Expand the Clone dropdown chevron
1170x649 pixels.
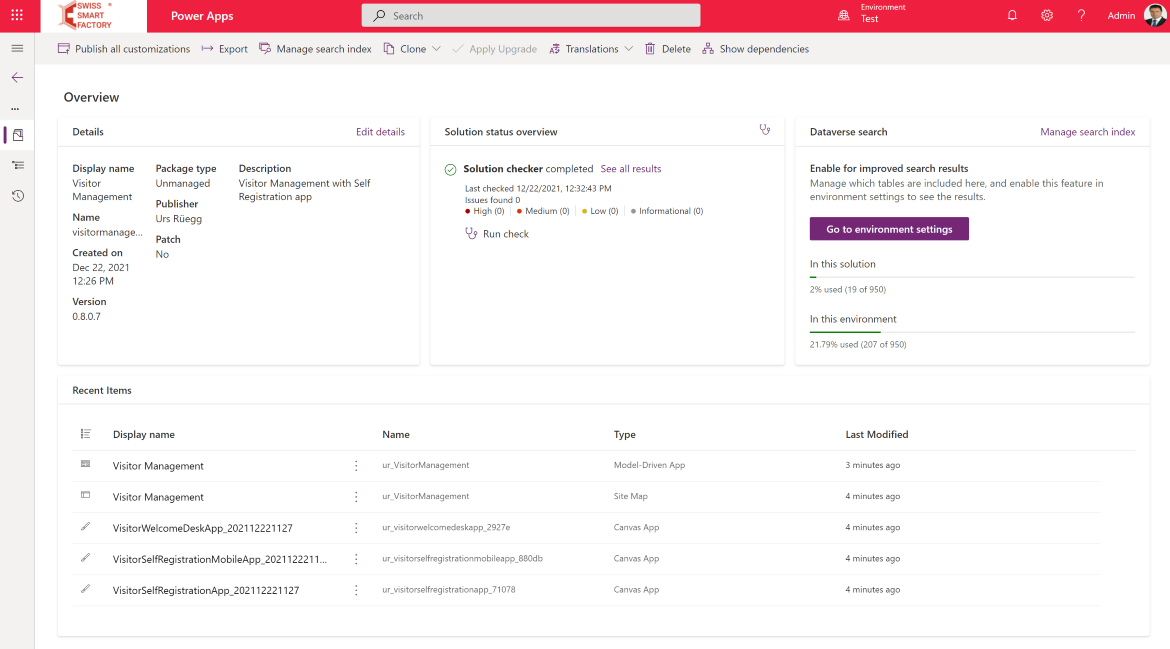tap(437, 48)
